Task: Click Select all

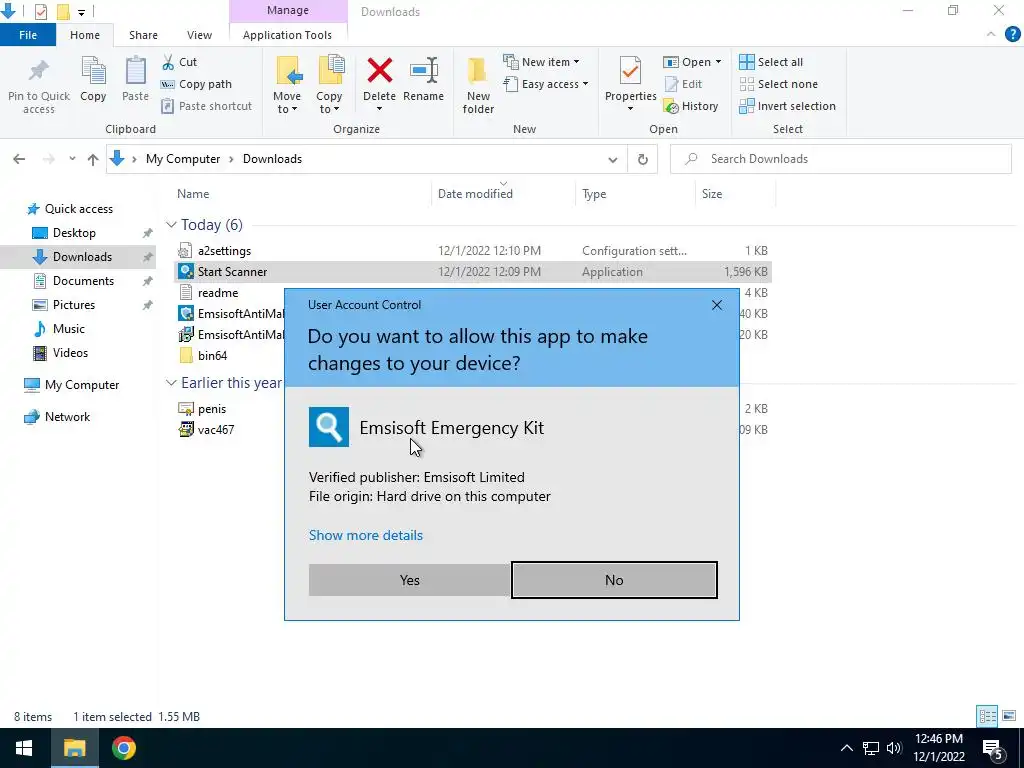Action: 771,62
